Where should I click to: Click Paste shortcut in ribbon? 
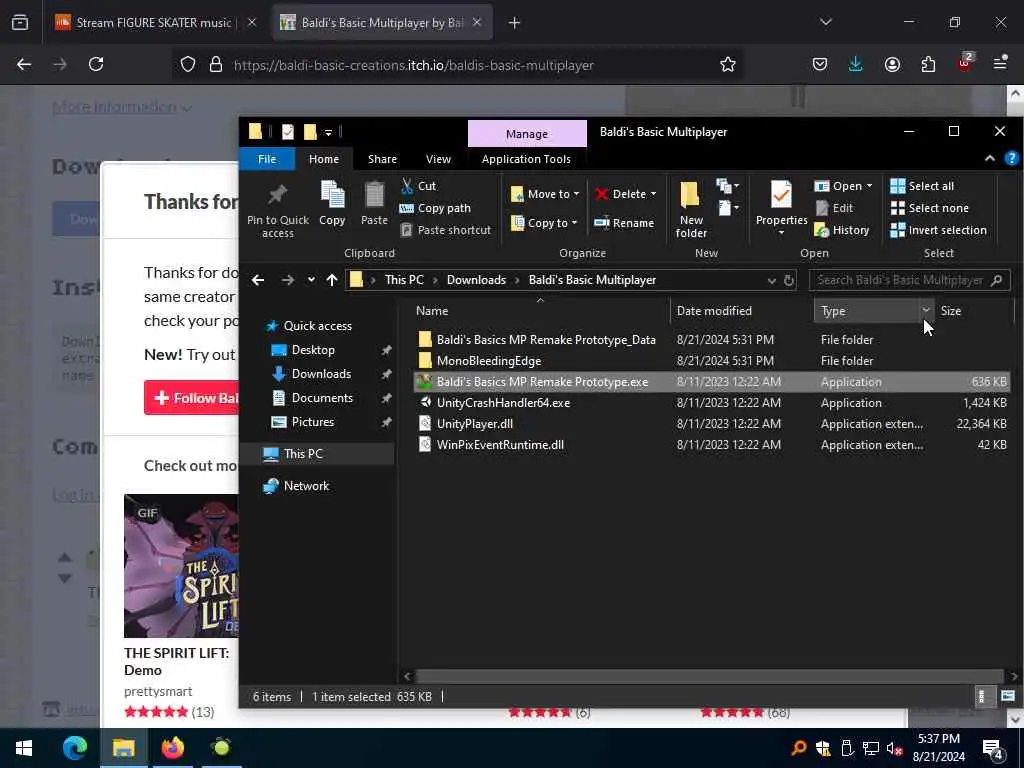(x=445, y=230)
